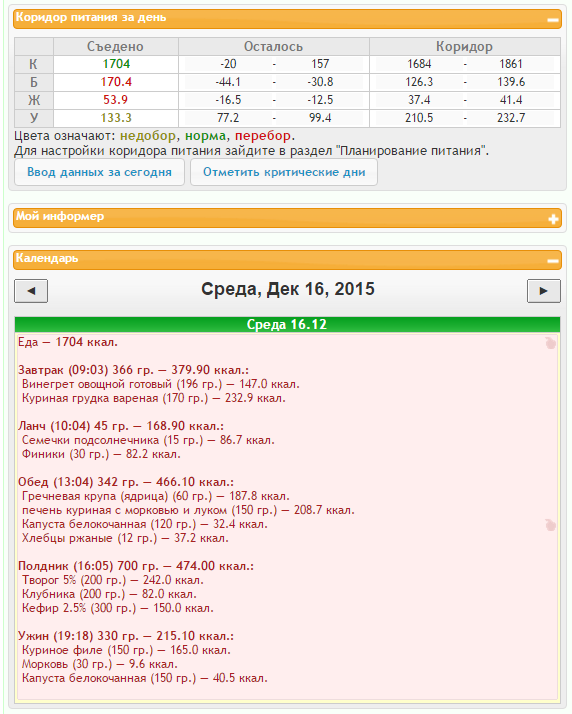Open Отметить критические дни
572x714 pixels.
pos(284,172)
